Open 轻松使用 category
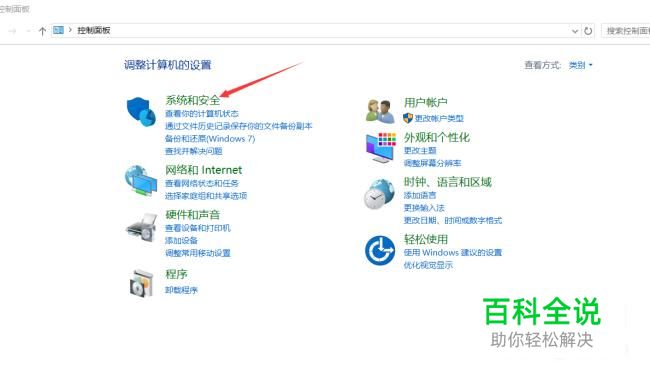650x383 pixels. pyautogui.click(x=426, y=239)
